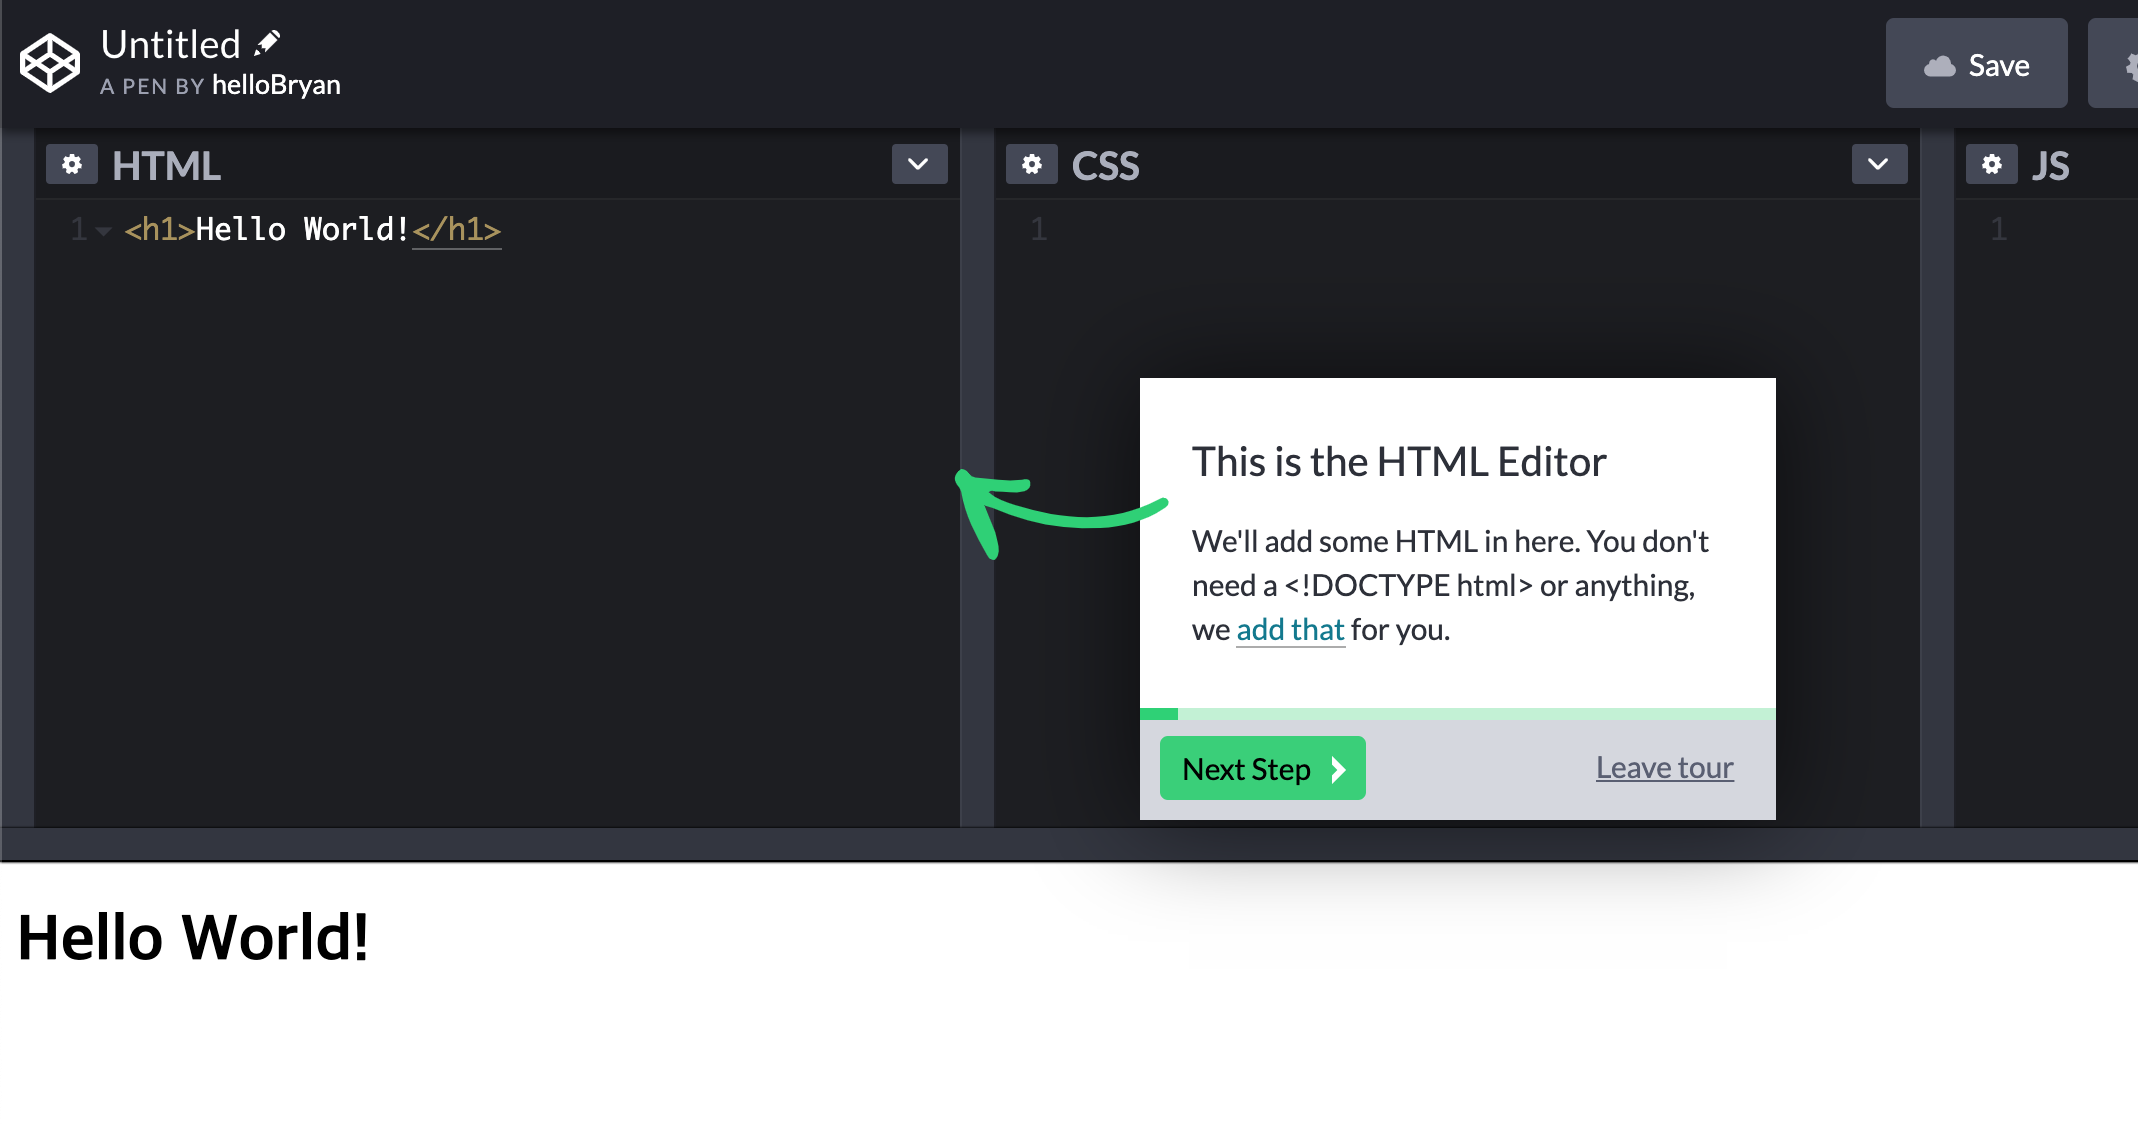
Task: Open HTML editor settings gear
Action: [x=72, y=165]
